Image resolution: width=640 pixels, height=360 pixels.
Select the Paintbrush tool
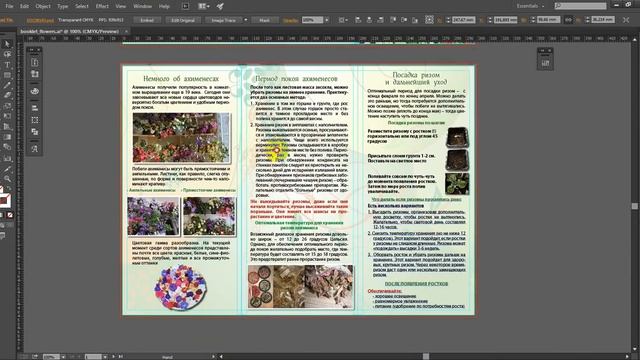tap(7, 85)
